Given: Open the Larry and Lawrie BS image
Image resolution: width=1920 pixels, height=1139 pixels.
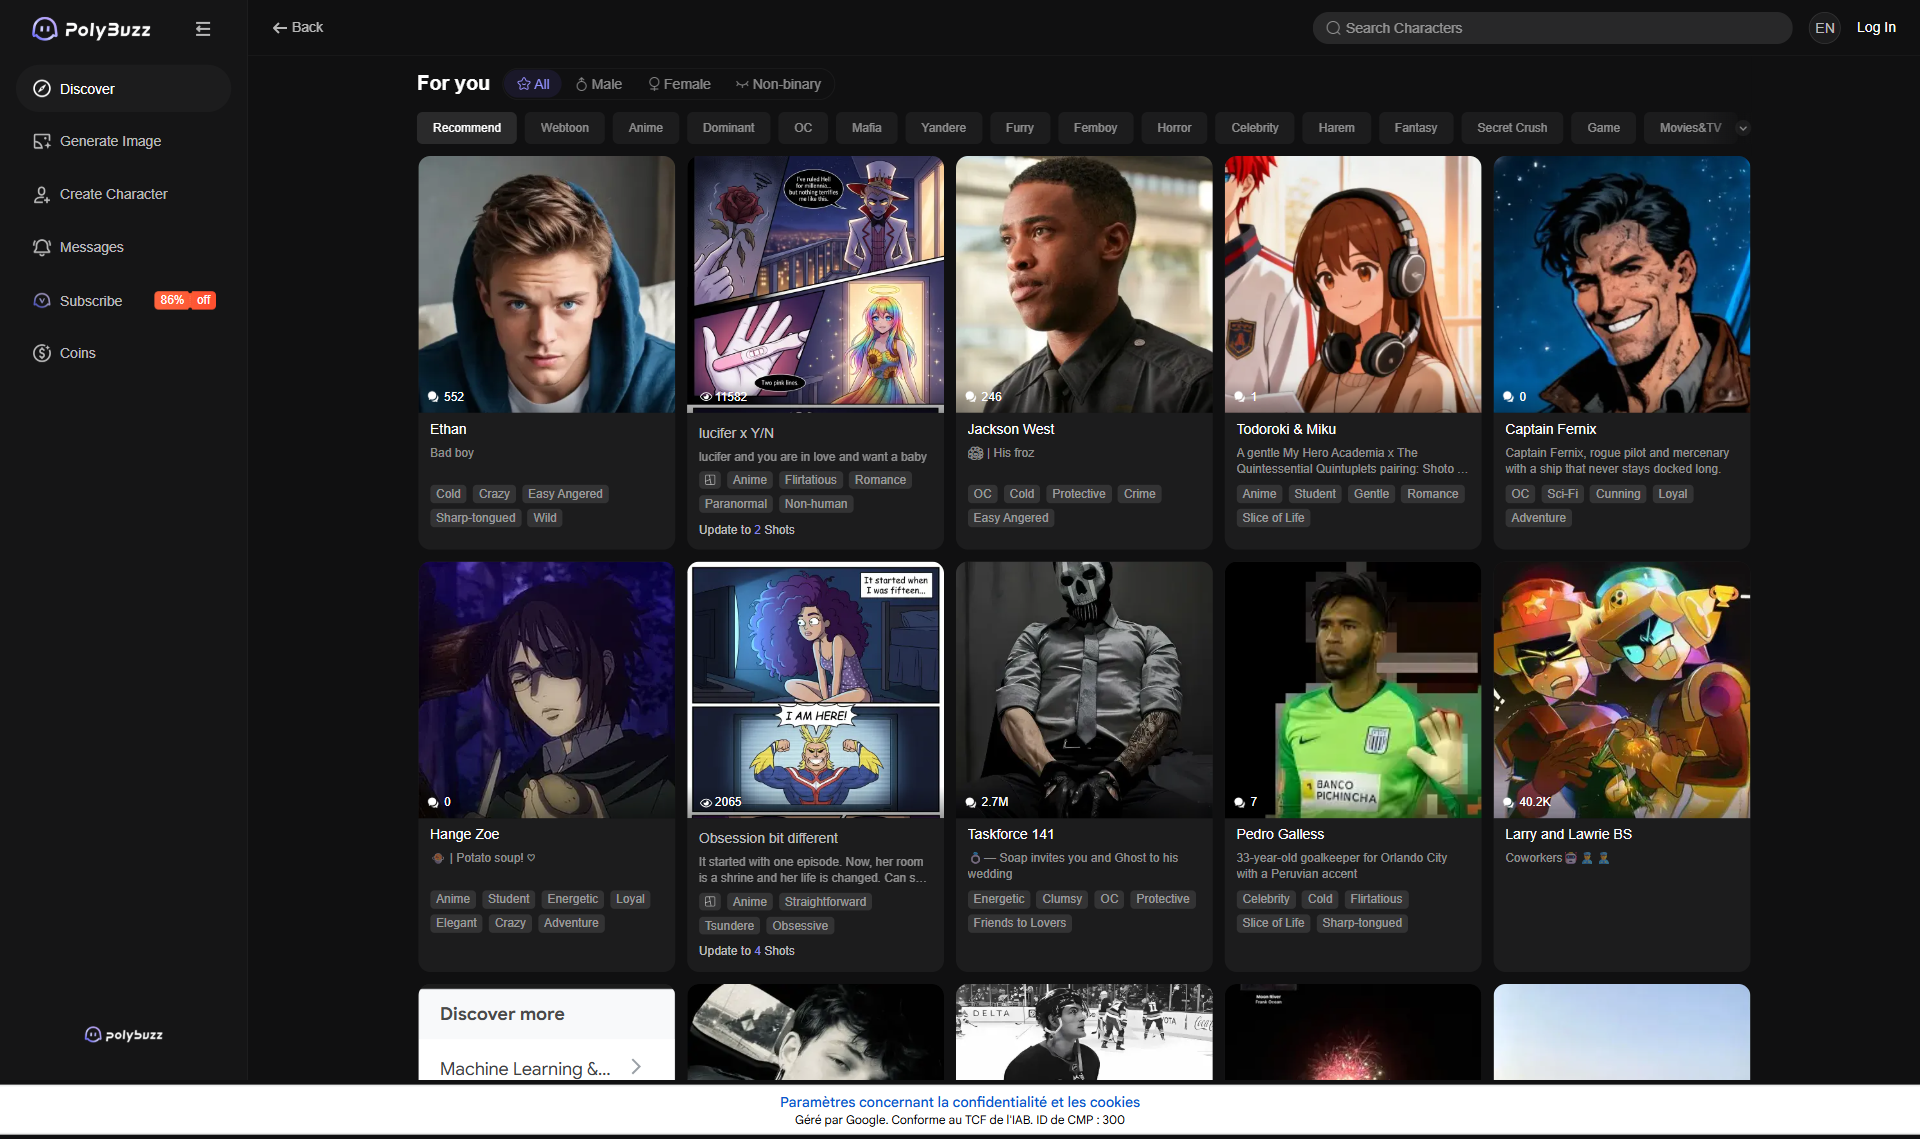Looking at the screenshot, I should tap(1622, 690).
